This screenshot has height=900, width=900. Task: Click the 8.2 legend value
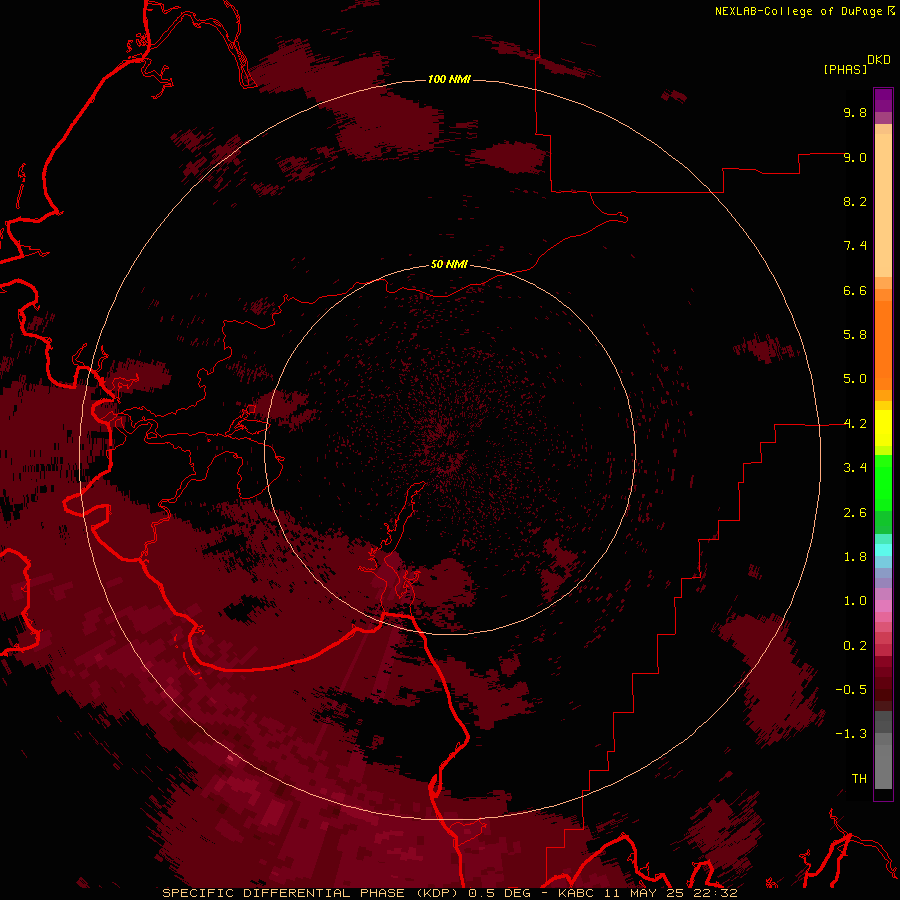pos(855,201)
